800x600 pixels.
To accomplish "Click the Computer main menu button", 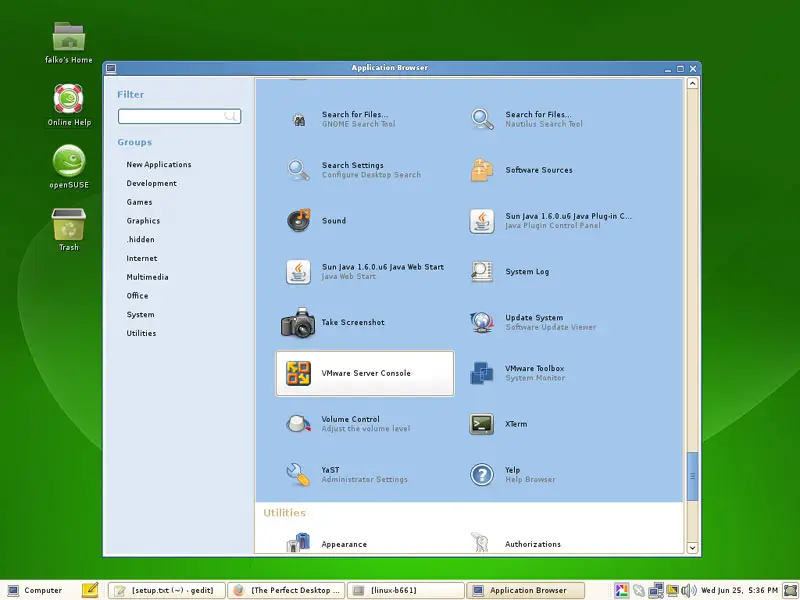I will tap(35, 590).
